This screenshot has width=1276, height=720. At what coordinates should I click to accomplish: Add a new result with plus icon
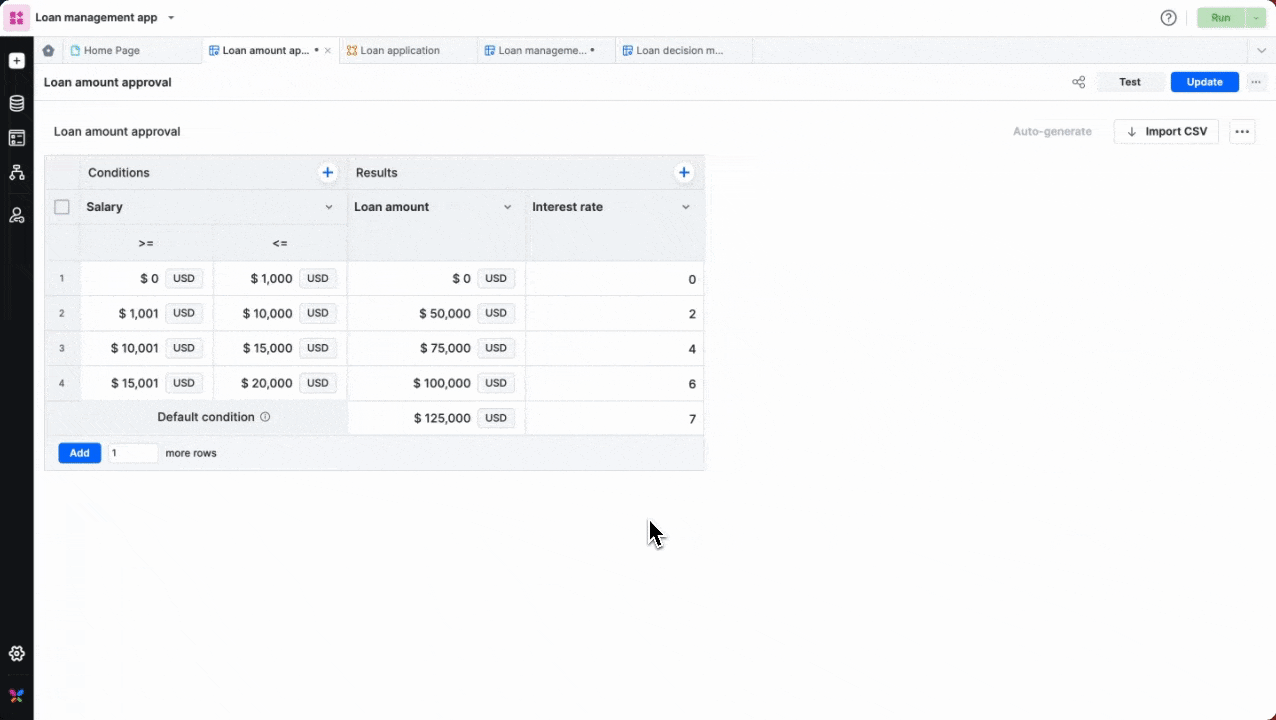684,173
